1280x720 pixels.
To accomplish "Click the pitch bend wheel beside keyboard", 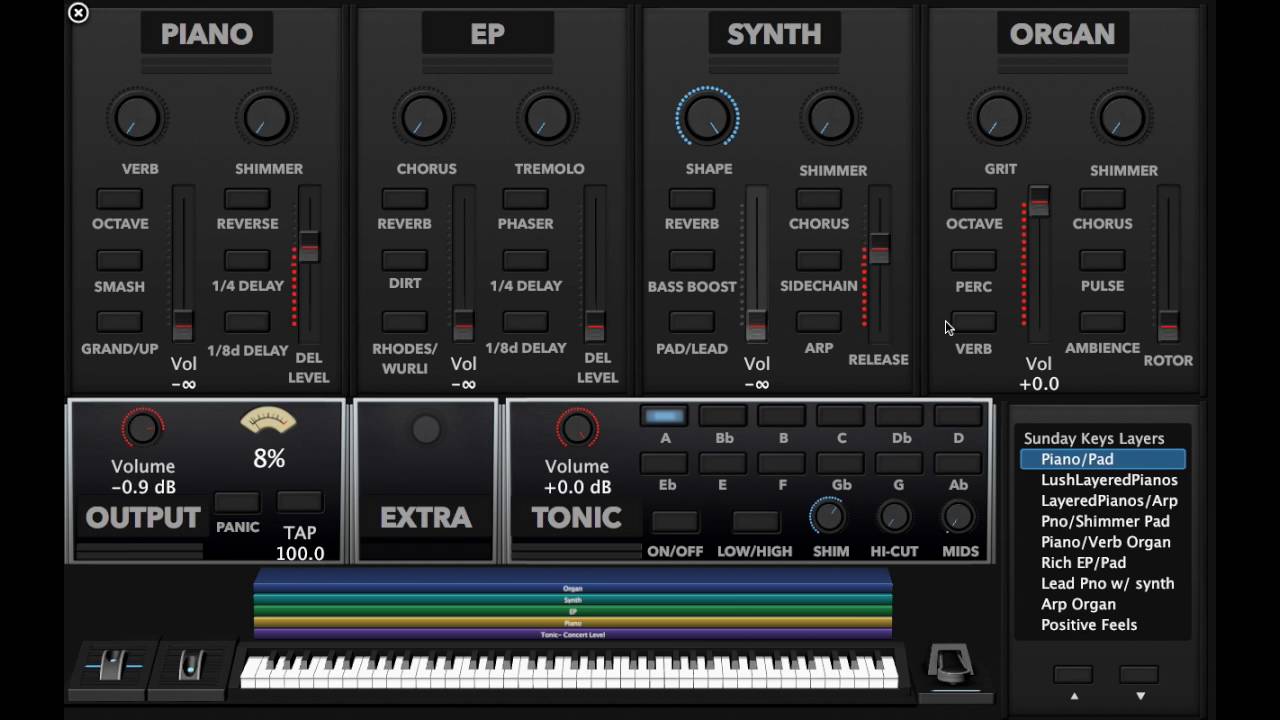I will coord(111,665).
